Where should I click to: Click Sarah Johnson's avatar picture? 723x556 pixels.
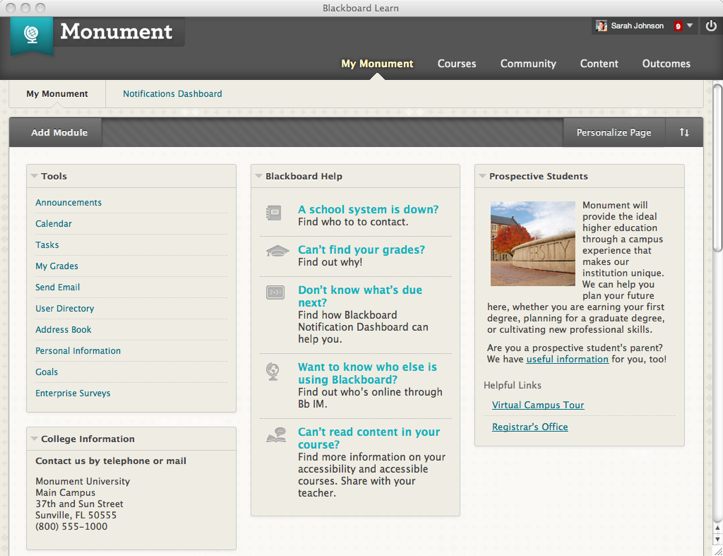pos(601,26)
